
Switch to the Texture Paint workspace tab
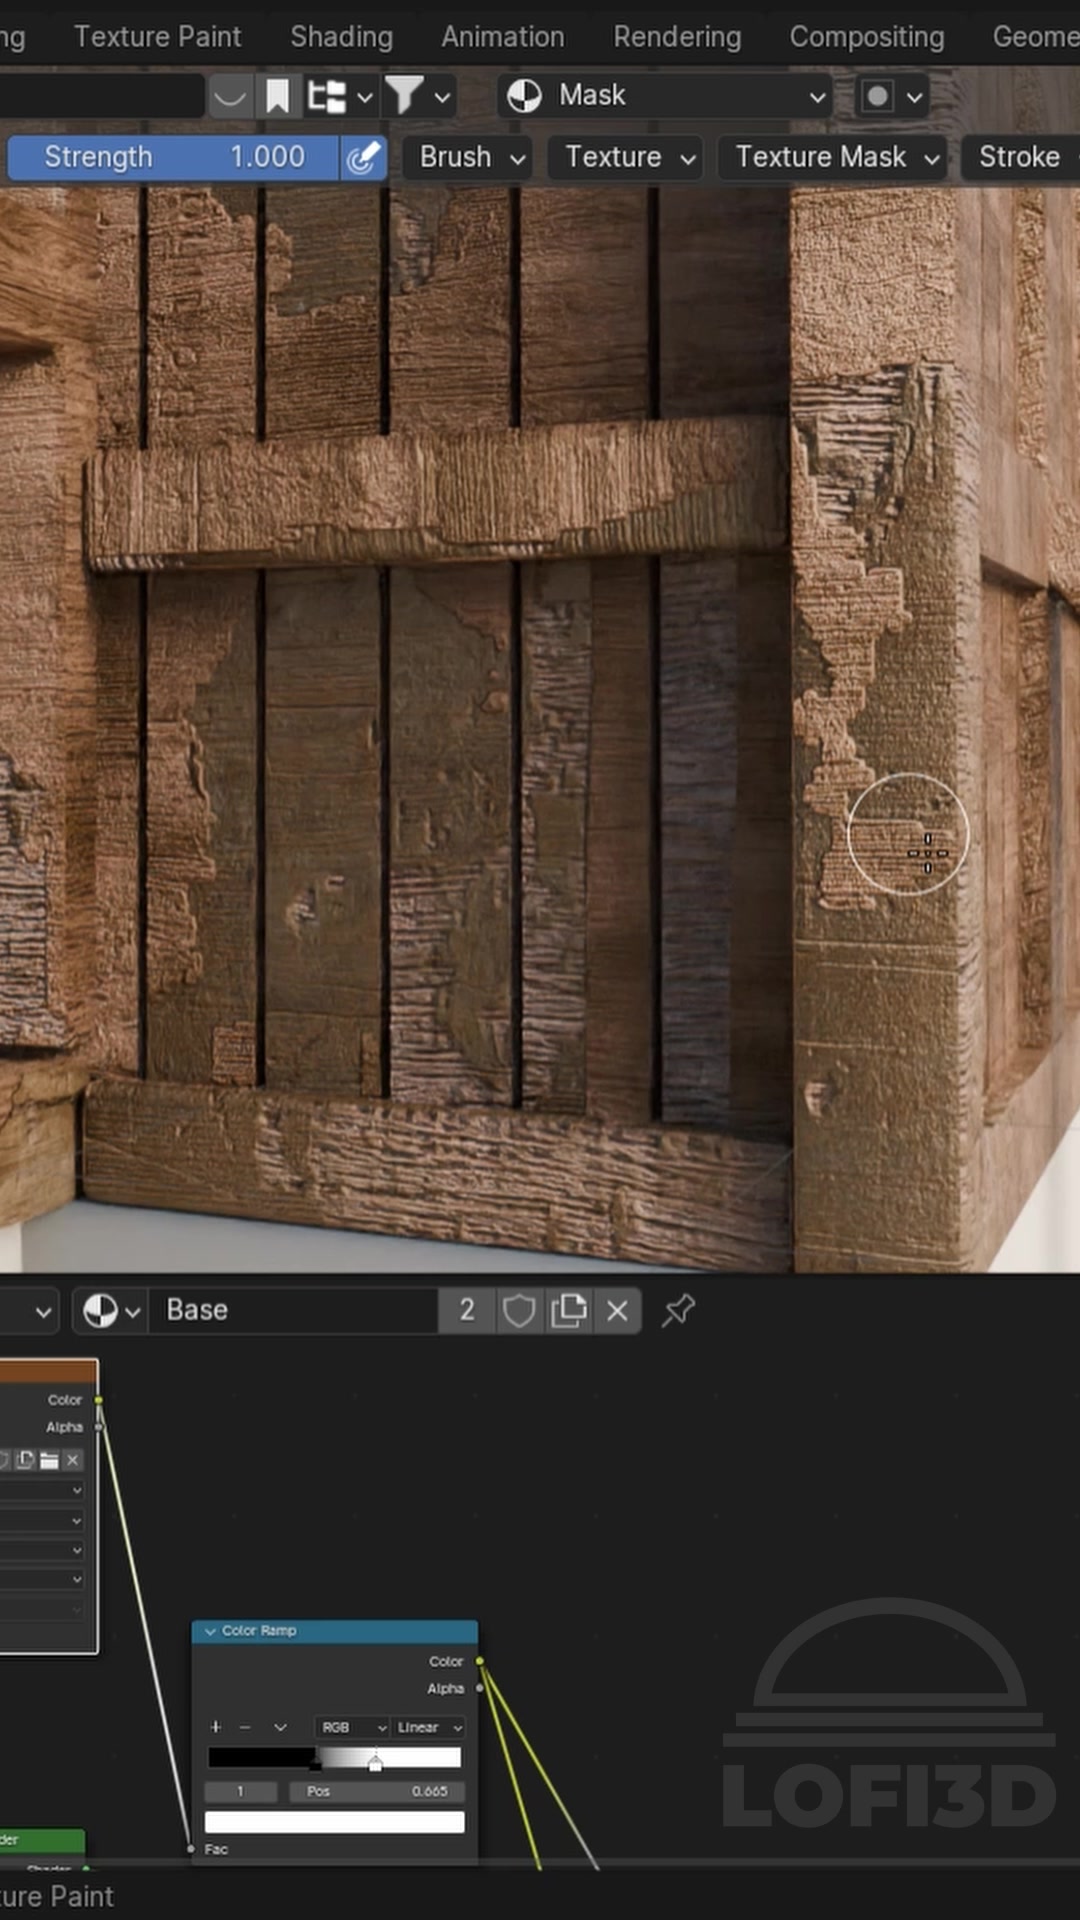(x=157, y=37)
